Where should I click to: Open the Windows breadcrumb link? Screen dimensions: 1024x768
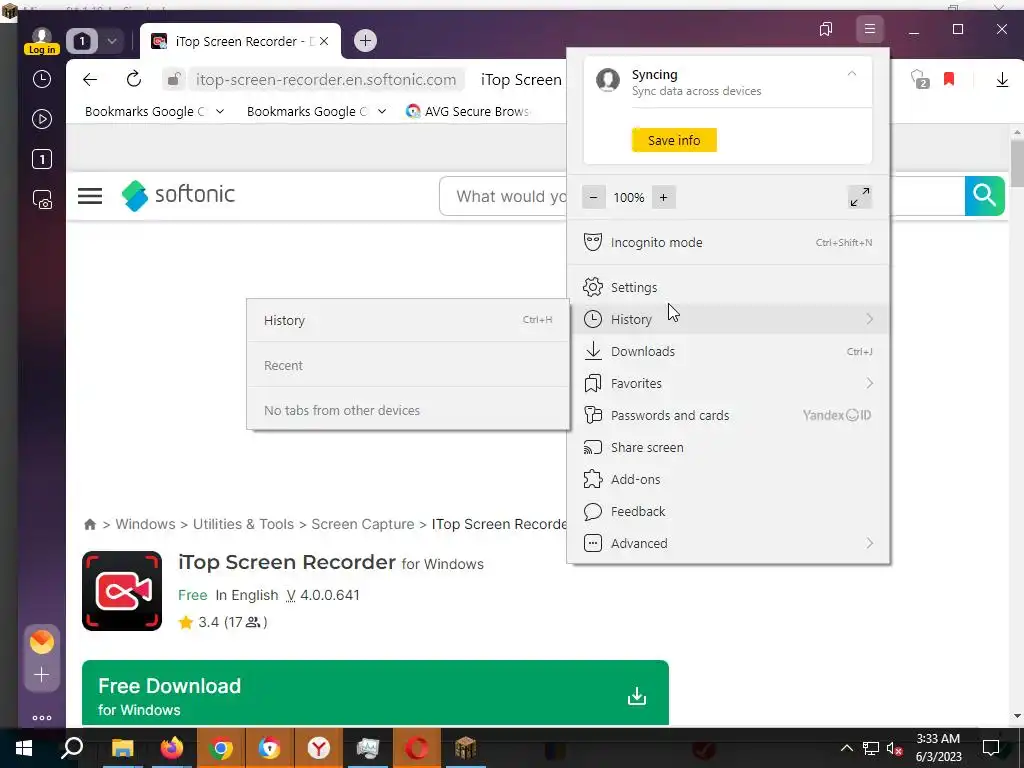pyautogui.click(x=145, y=524)
